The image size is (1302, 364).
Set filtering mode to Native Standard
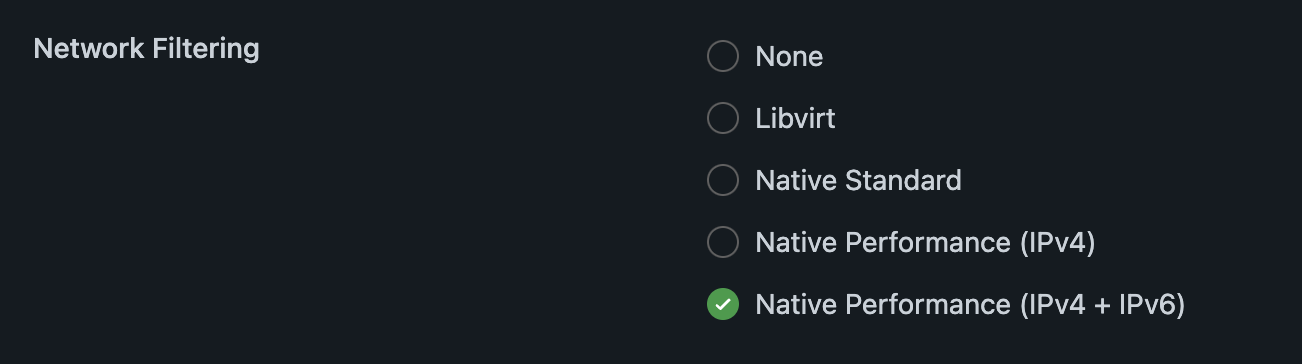723,180
